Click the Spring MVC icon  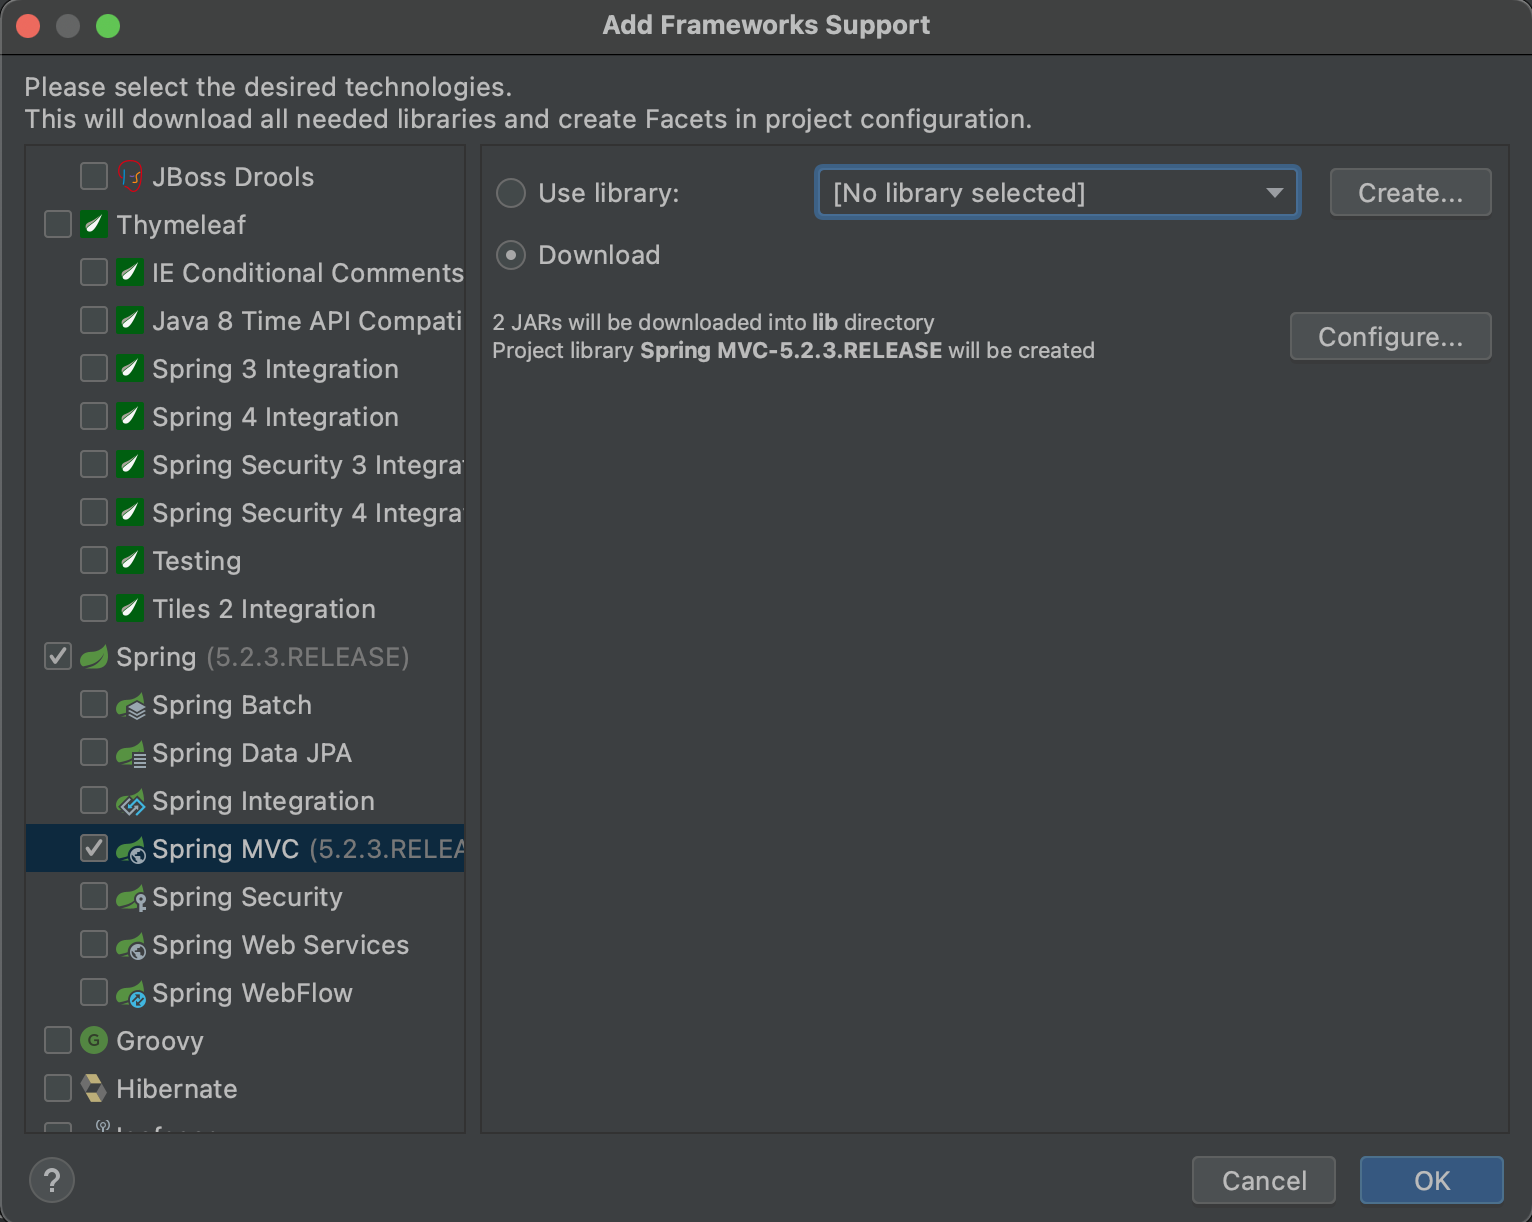point(131,851)
